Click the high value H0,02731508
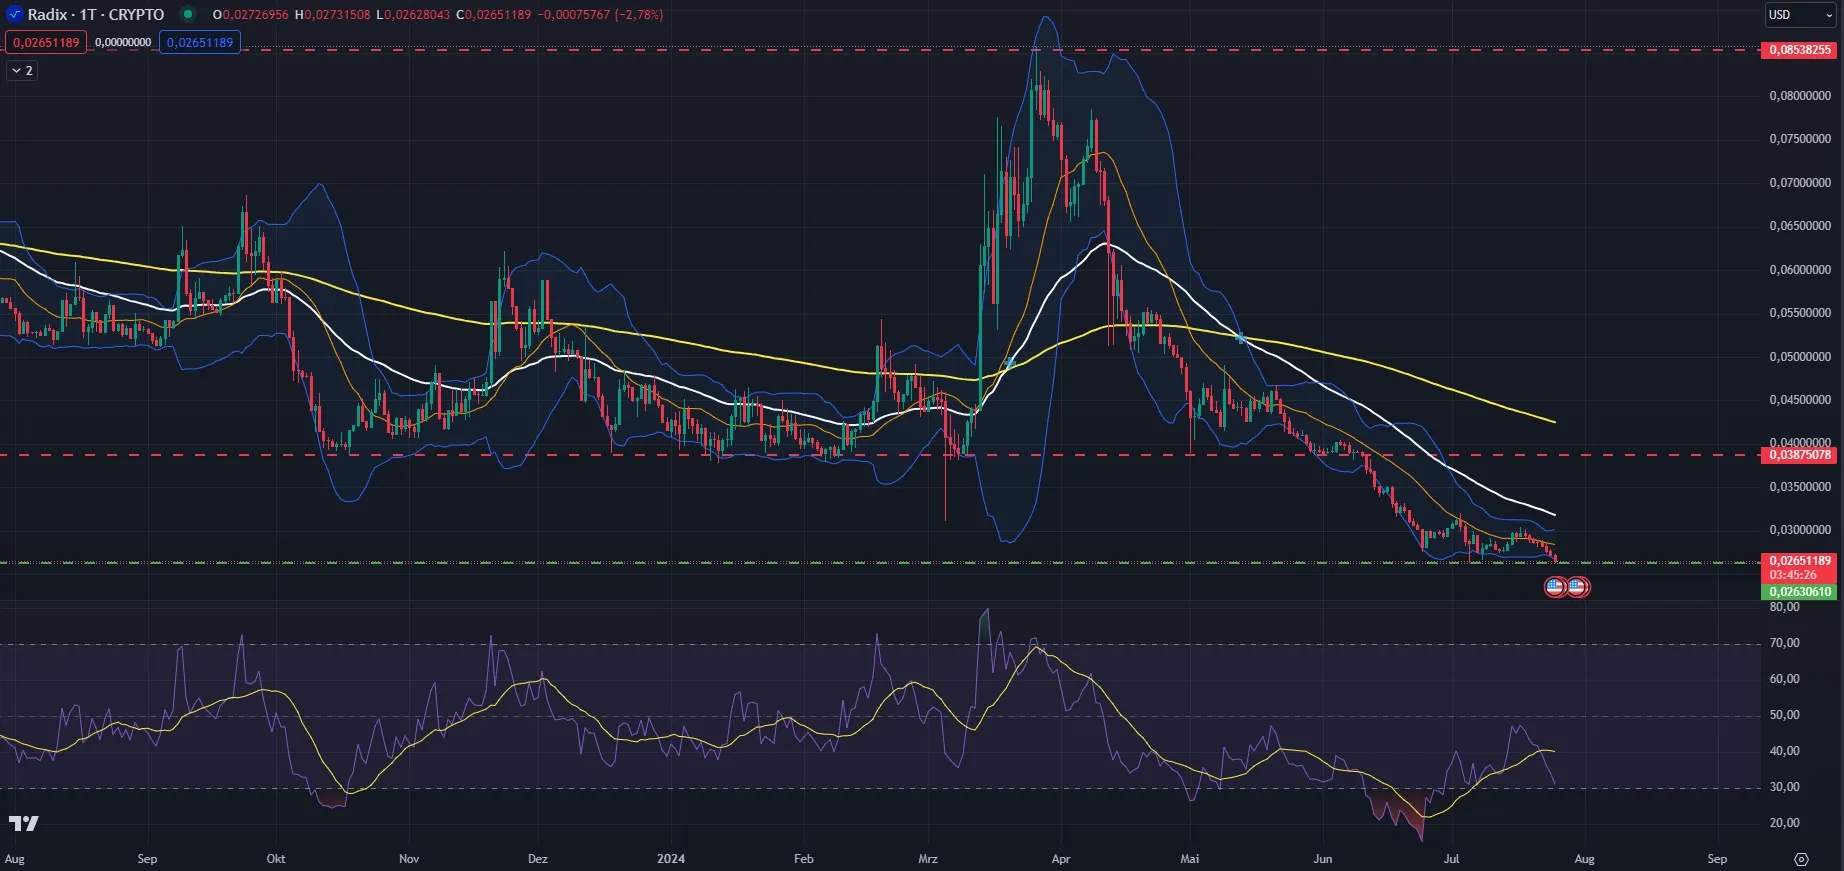This screenshot has height=871, width=1844. tap(332, 15)
